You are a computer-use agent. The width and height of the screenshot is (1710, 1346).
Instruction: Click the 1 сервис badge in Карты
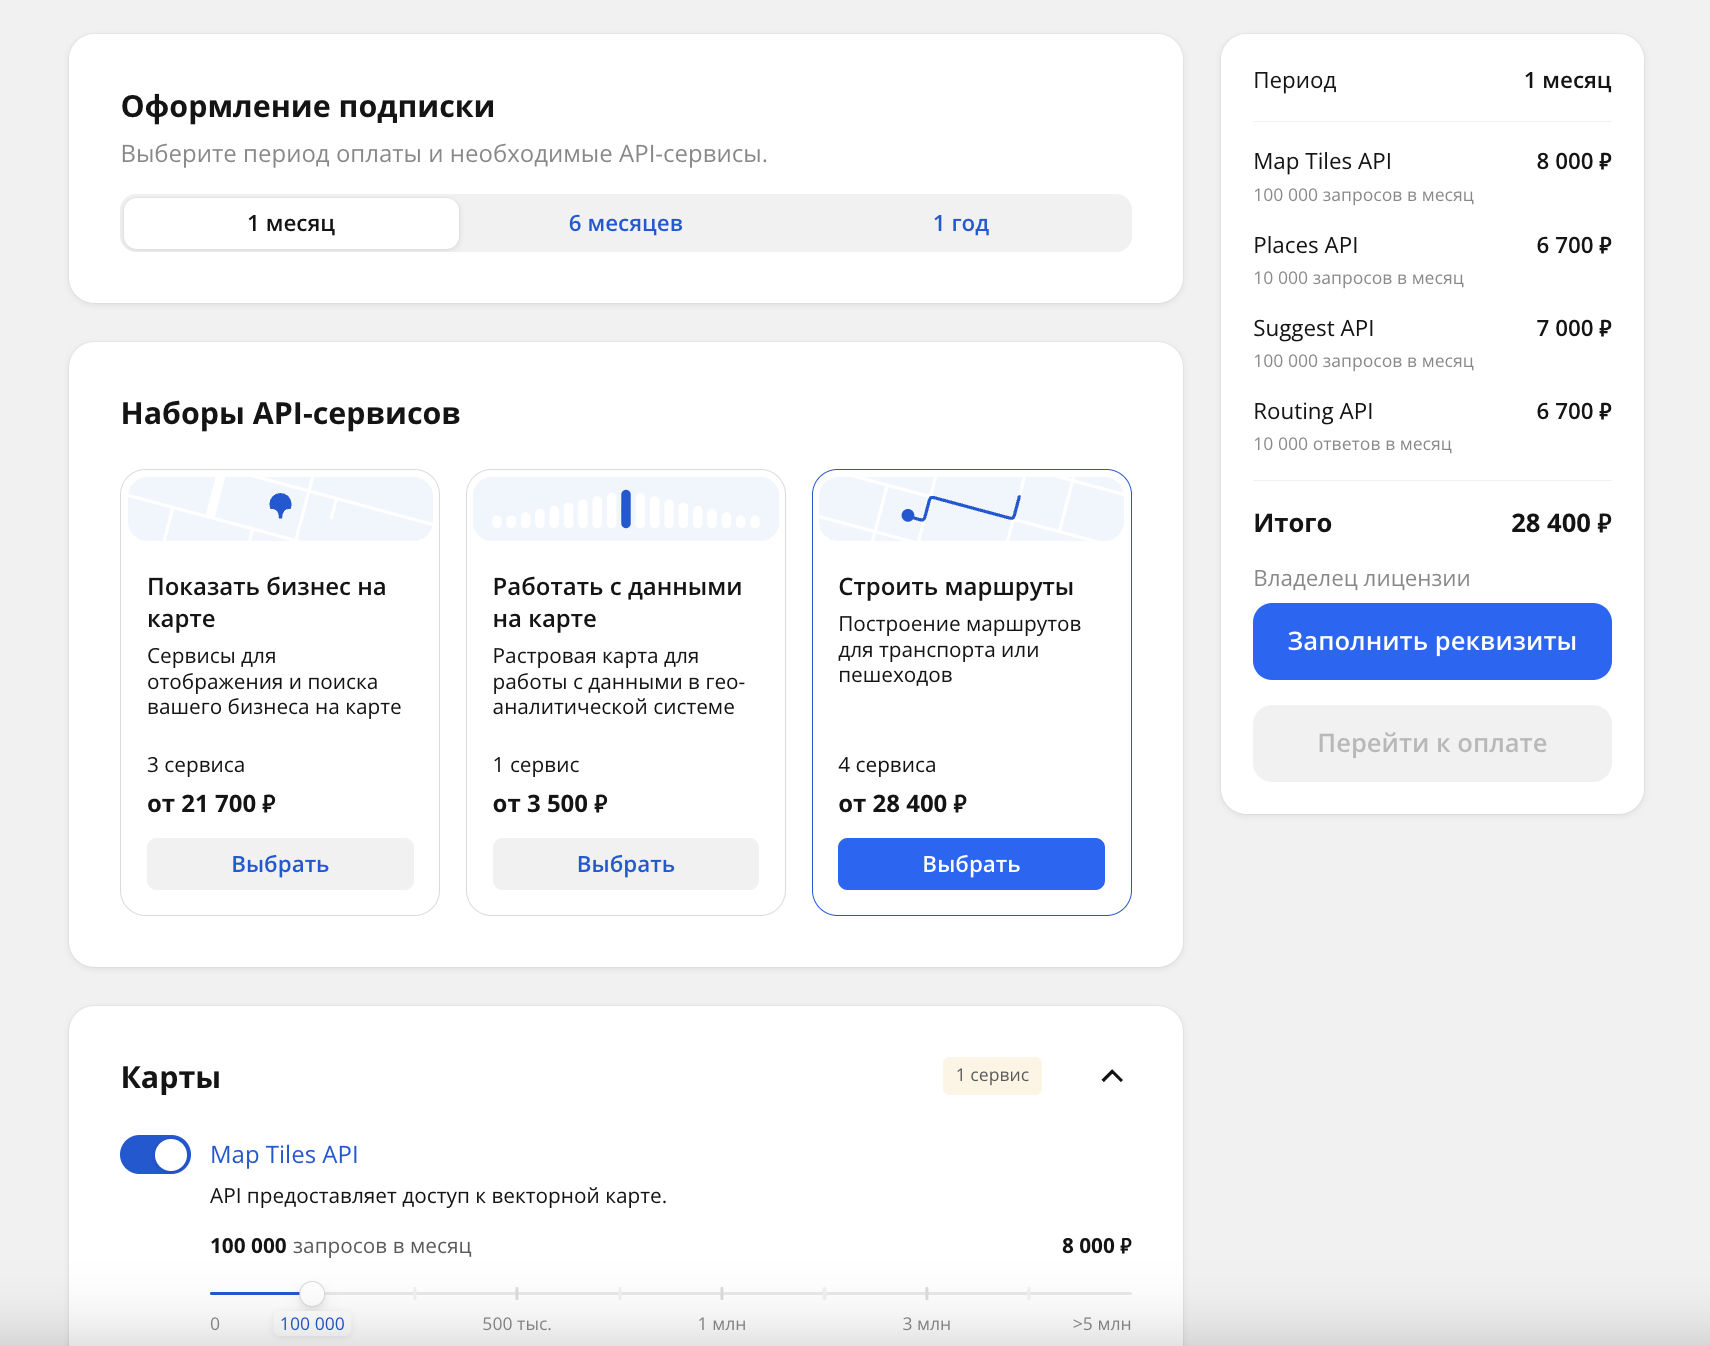pos(992,1075)
